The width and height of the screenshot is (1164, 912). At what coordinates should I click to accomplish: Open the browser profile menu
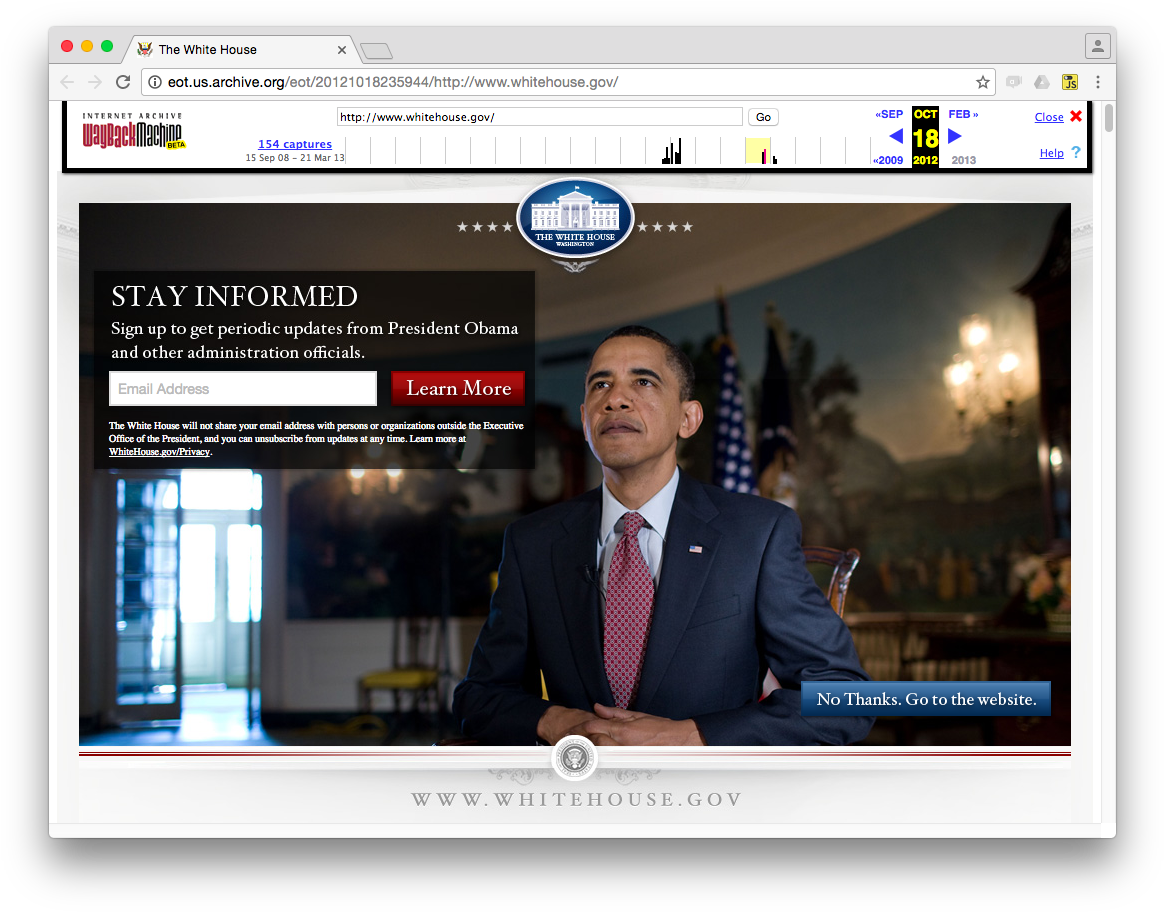click(1097, 45)
